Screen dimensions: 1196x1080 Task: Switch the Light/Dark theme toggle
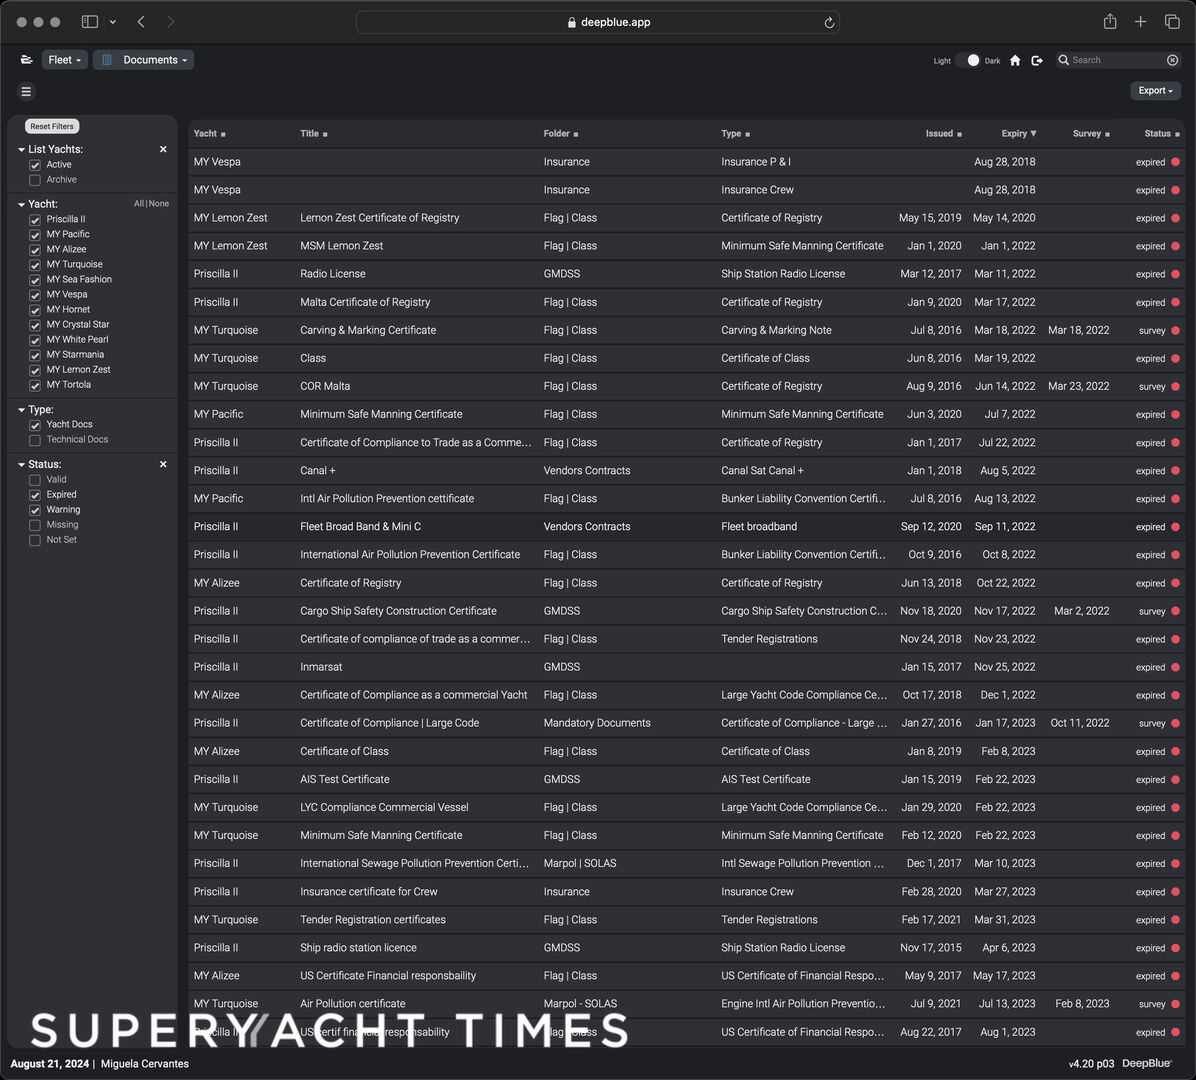pos(968,60)
